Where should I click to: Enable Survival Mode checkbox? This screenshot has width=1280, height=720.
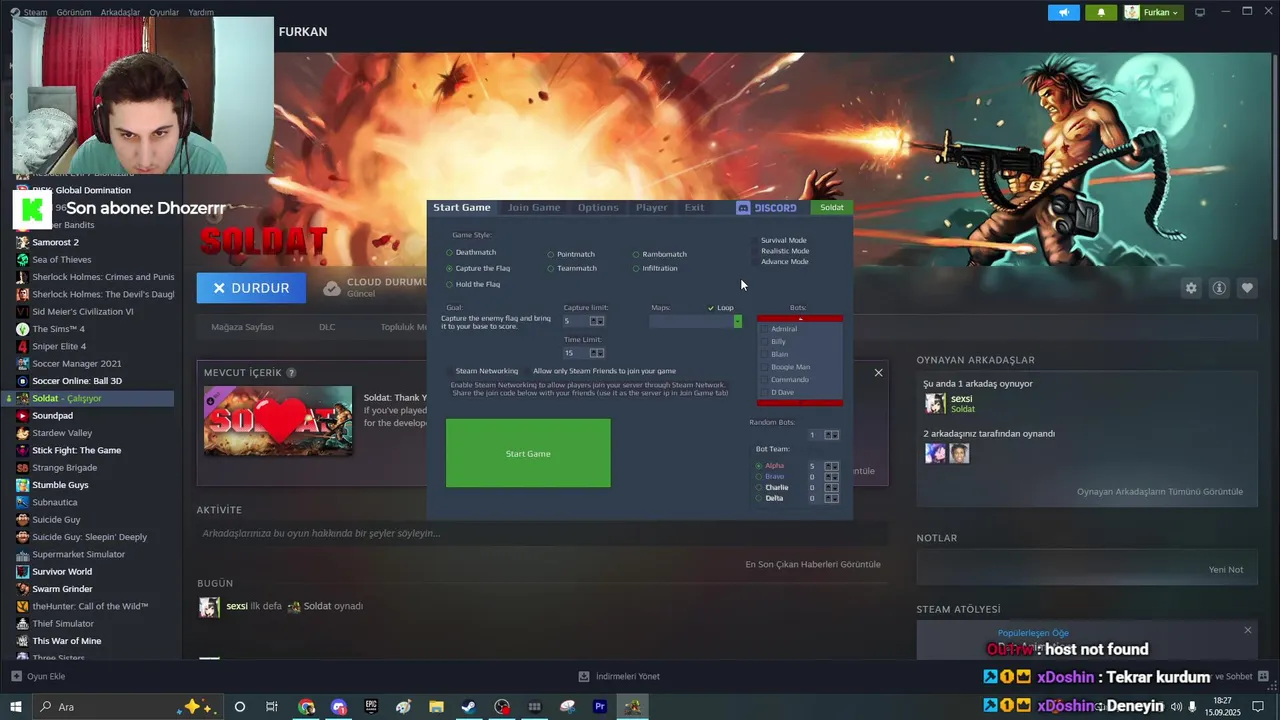[x=756, y=240]
